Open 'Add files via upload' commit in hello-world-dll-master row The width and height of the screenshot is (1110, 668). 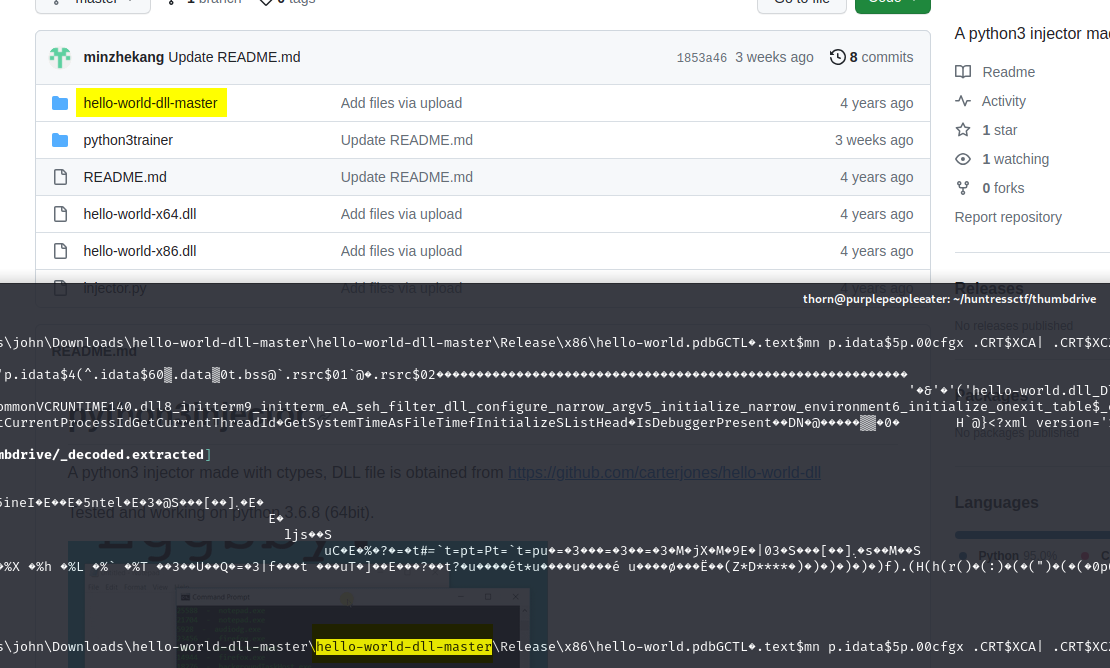(401, 103)
